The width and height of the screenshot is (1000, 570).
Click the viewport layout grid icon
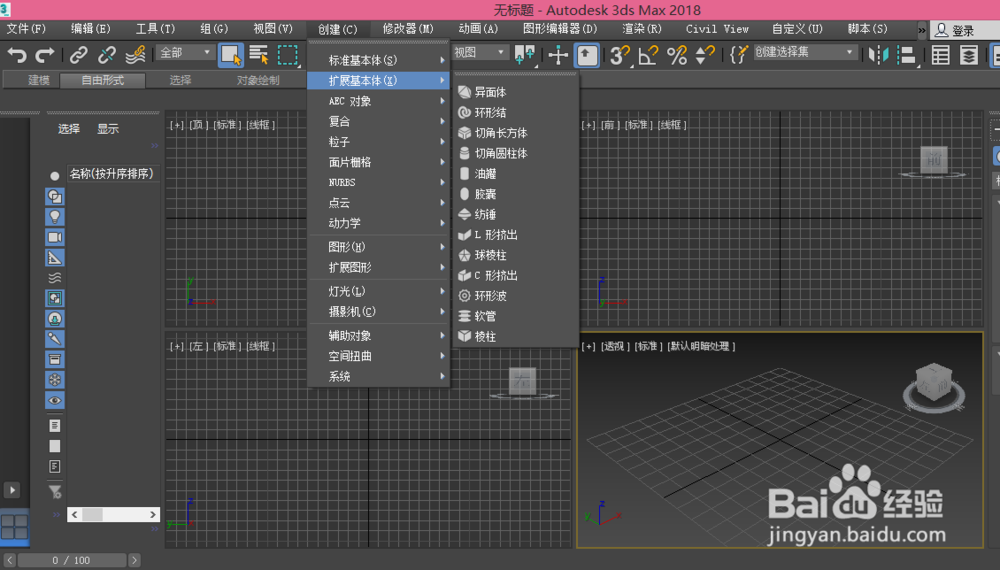coord(14,528)
